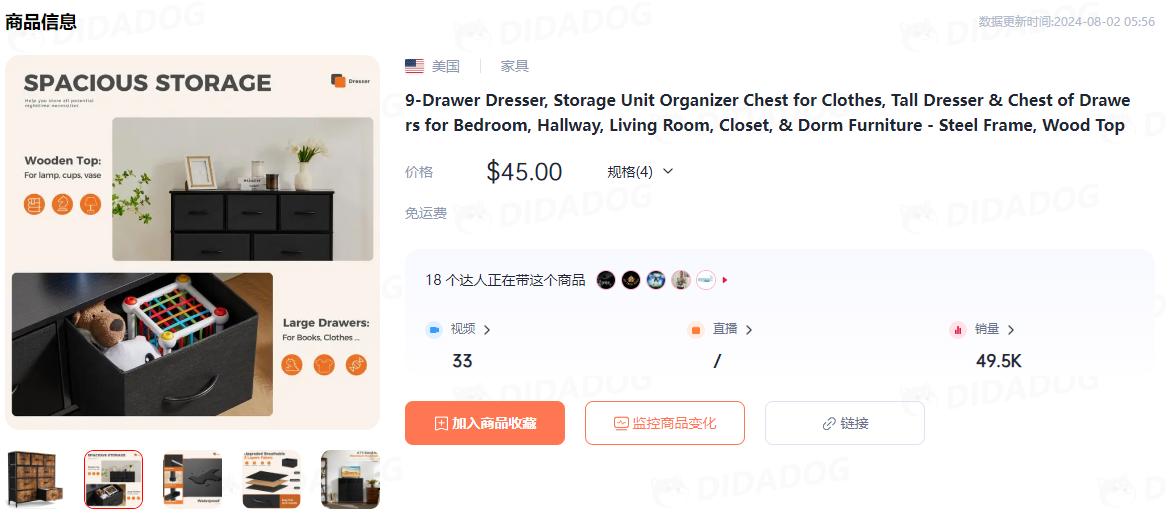
Task: Click the 监控商品变化 button
Action: [x=665, y=423]
